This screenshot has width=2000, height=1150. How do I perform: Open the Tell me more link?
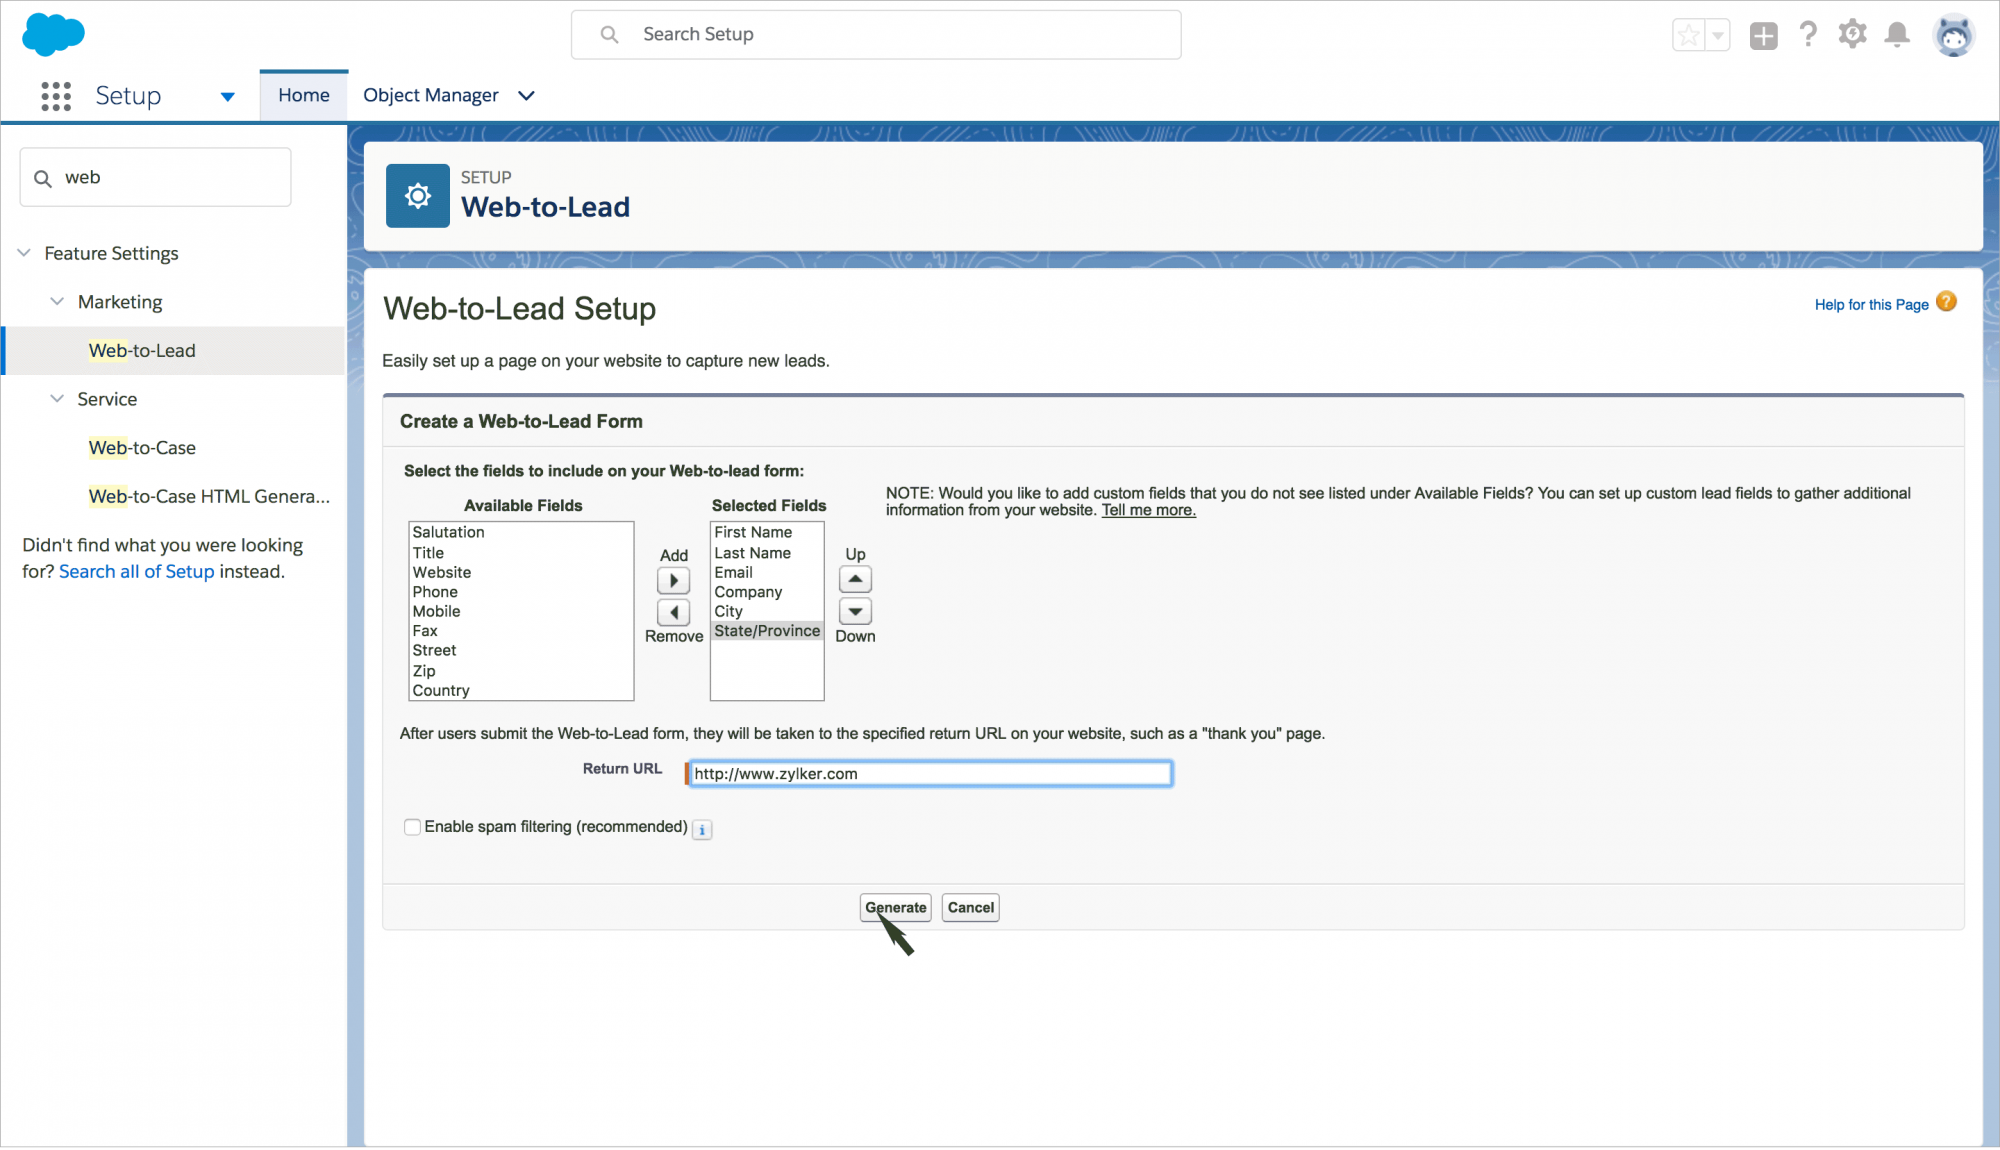tap(1148, 510)
